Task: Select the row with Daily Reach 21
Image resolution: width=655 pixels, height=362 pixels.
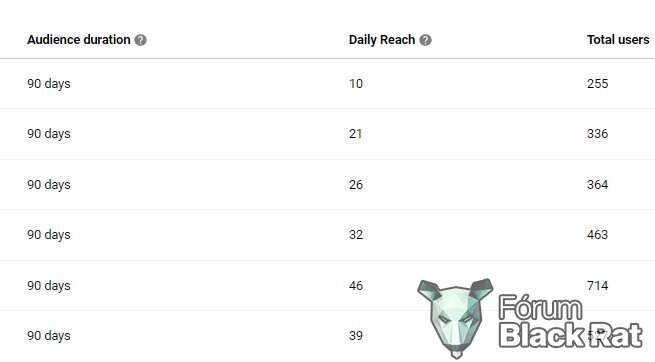Action: pyautogui.click(x=328, y=134)
